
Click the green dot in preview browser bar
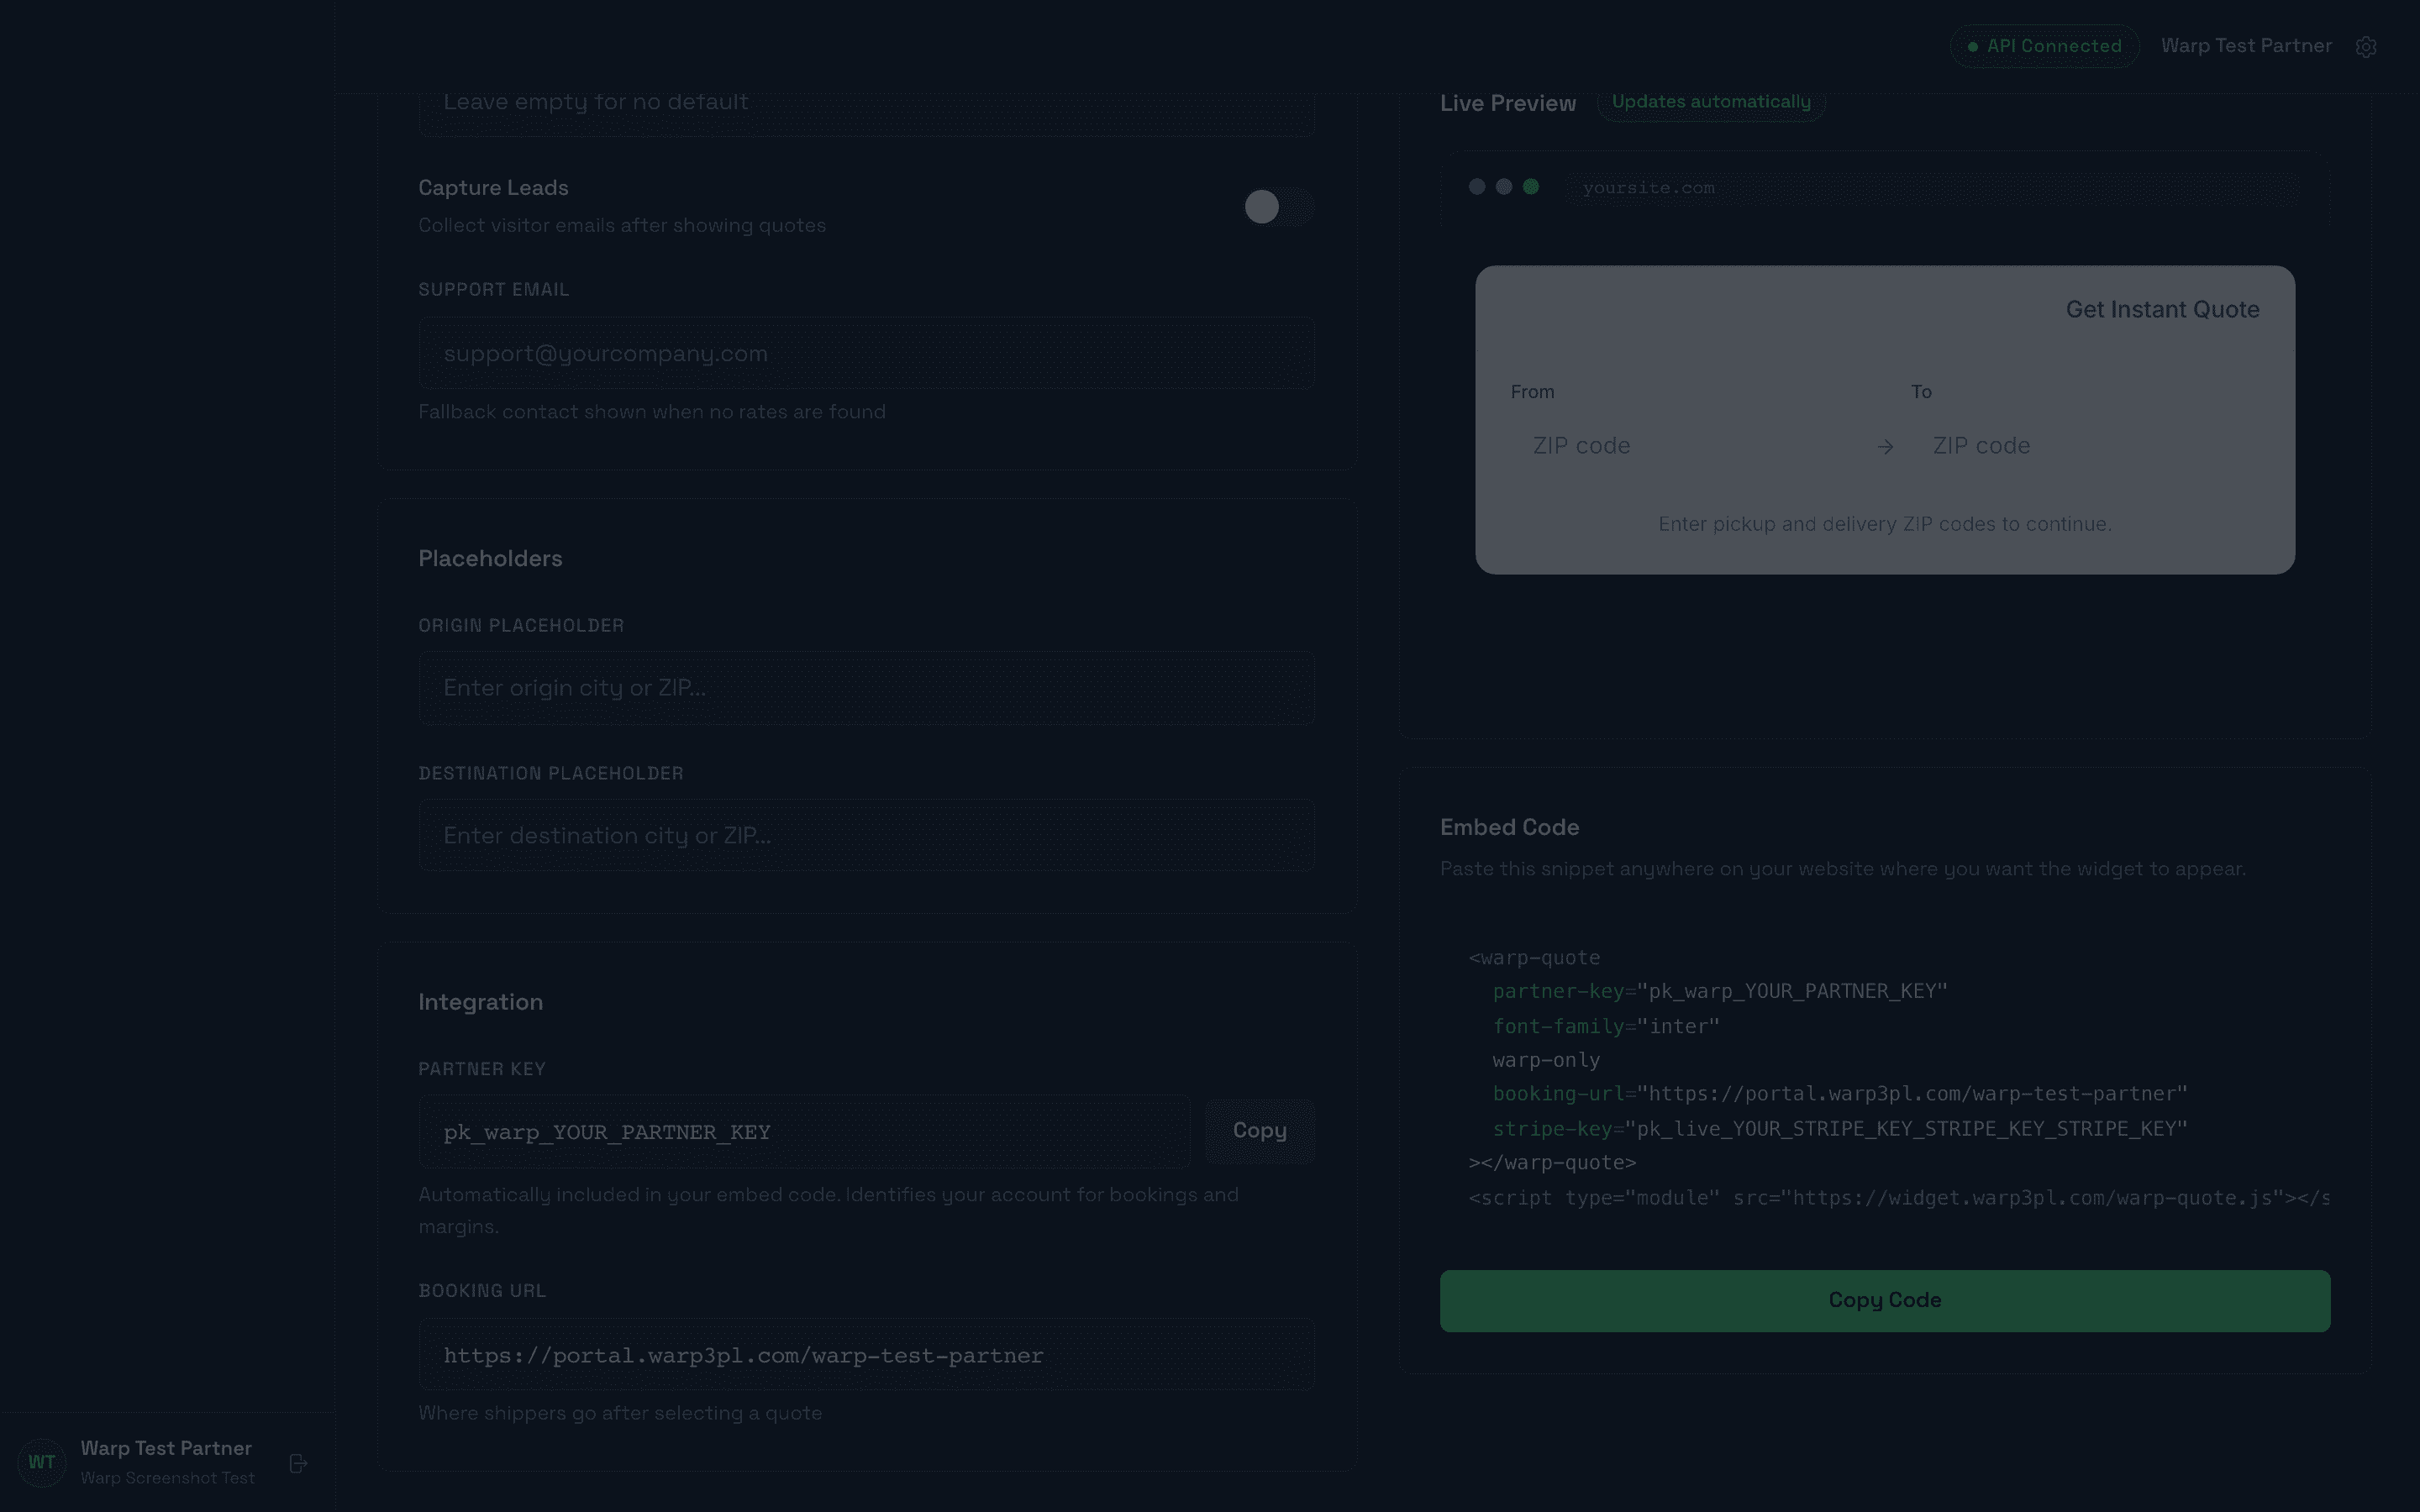(1530, 187)
